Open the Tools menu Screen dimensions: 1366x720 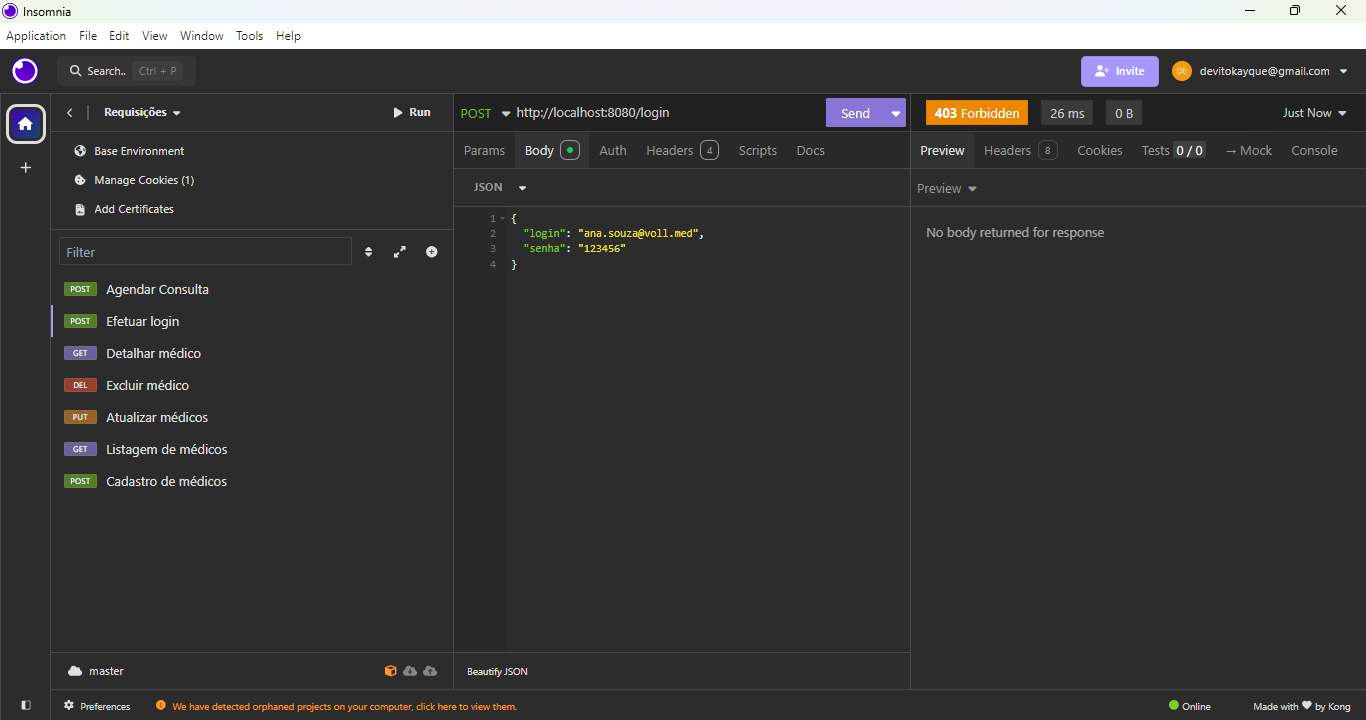coord(249,36)
